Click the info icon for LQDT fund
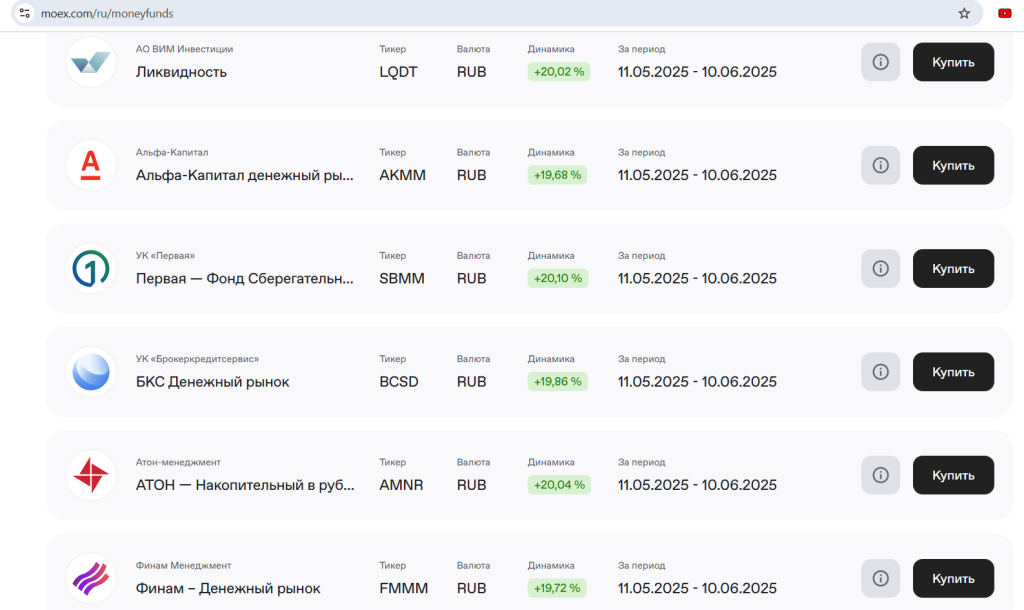Image resolution: width=1024 pixels, height=610 pixels. (880, 62)
